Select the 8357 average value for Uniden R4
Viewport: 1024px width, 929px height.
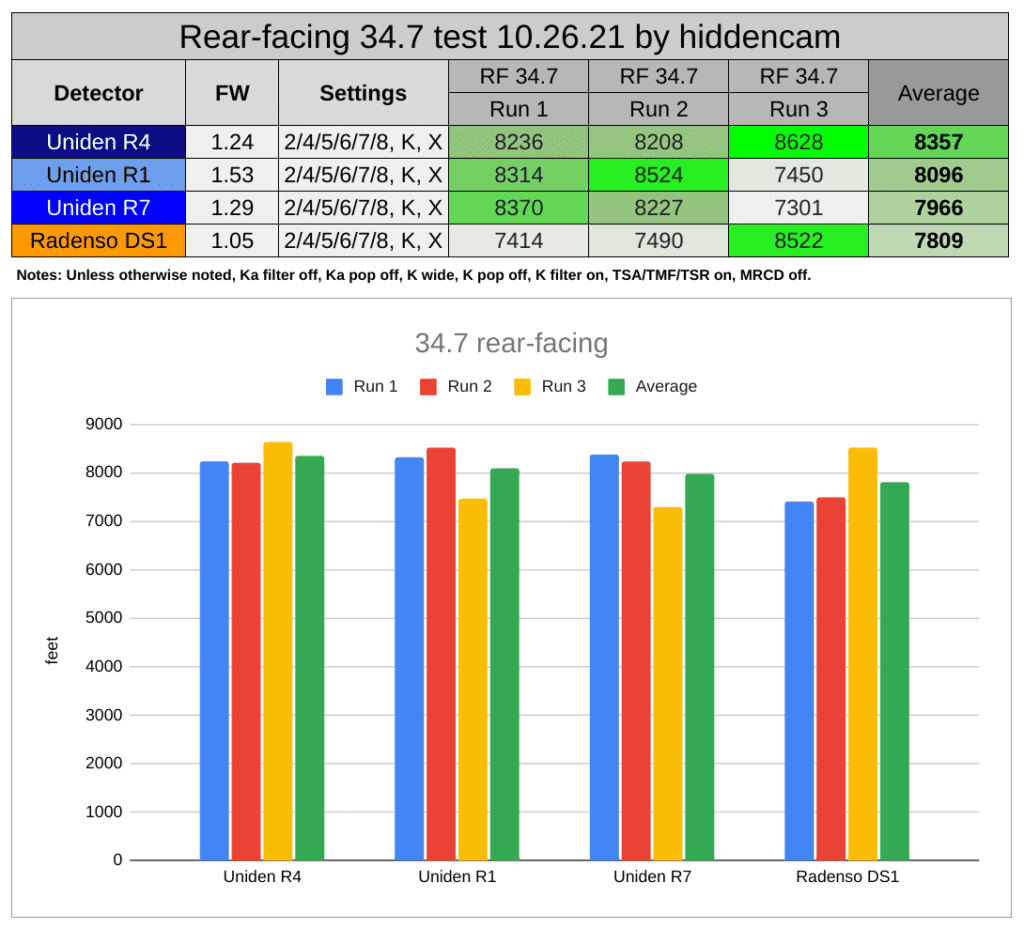point(937,141)
